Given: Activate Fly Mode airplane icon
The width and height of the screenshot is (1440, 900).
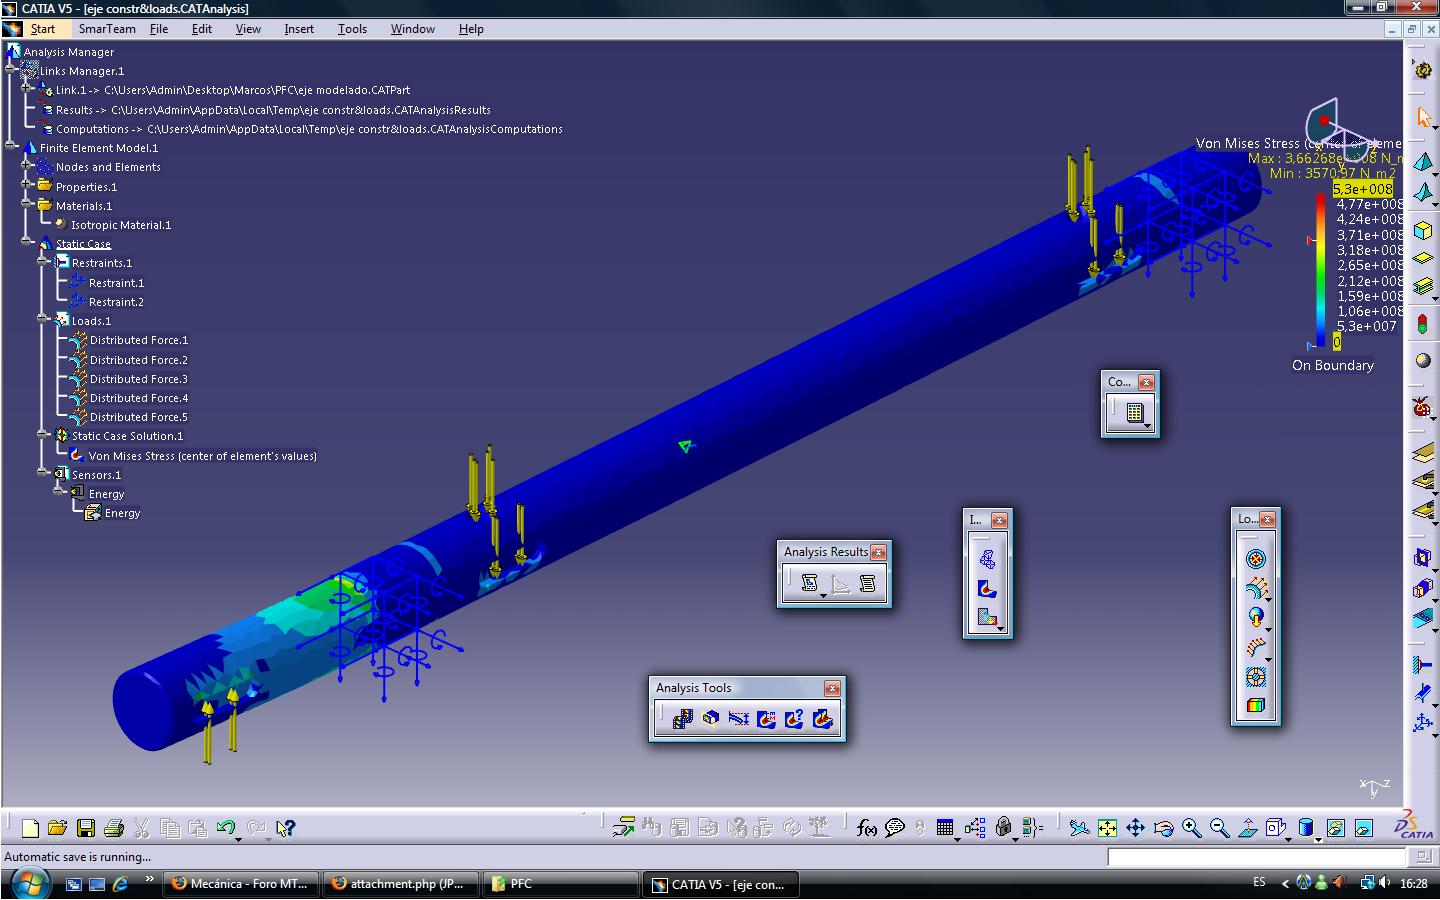Looking at the screenshot, I should pyautogui.click(x=1079, y=828).
